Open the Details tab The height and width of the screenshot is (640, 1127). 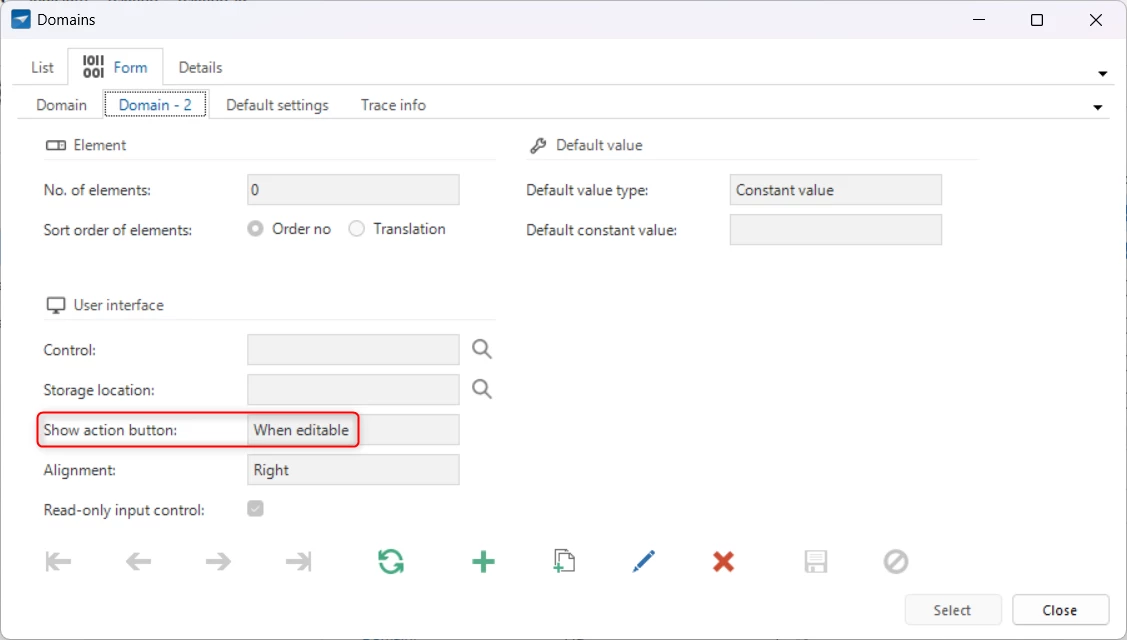200,68
